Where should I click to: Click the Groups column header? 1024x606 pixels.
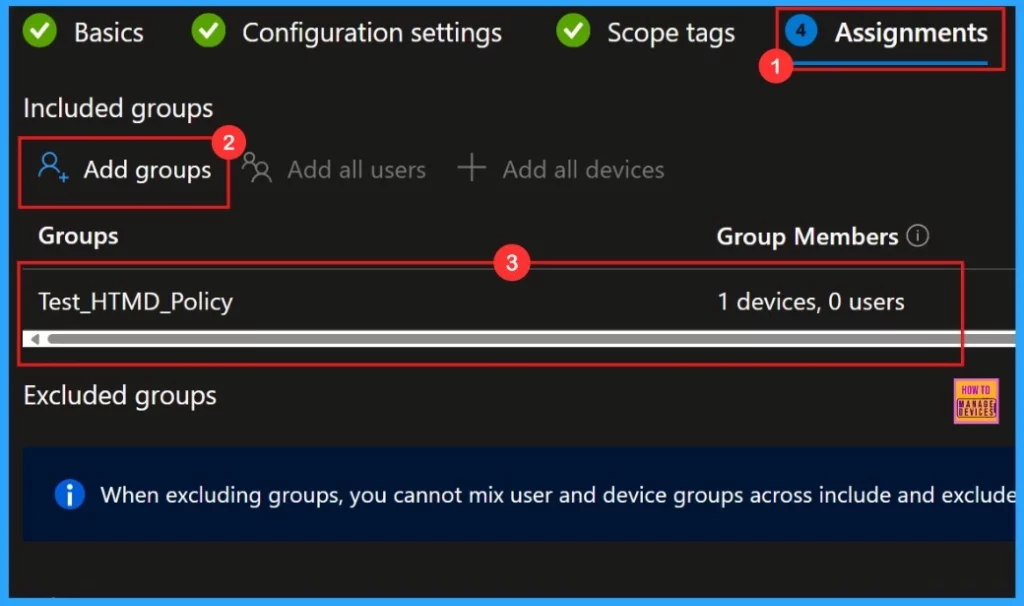tap(78, 236)
